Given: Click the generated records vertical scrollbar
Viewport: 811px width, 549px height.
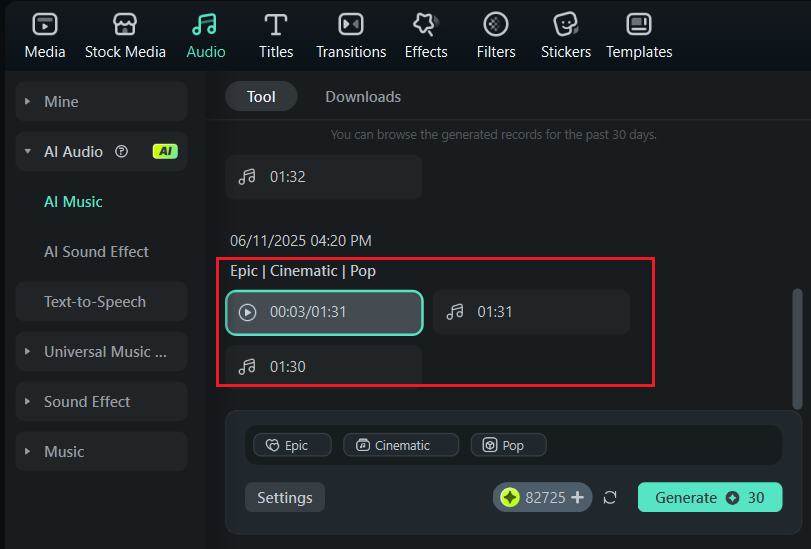Looking at the screenshot, I should (797, 349).
